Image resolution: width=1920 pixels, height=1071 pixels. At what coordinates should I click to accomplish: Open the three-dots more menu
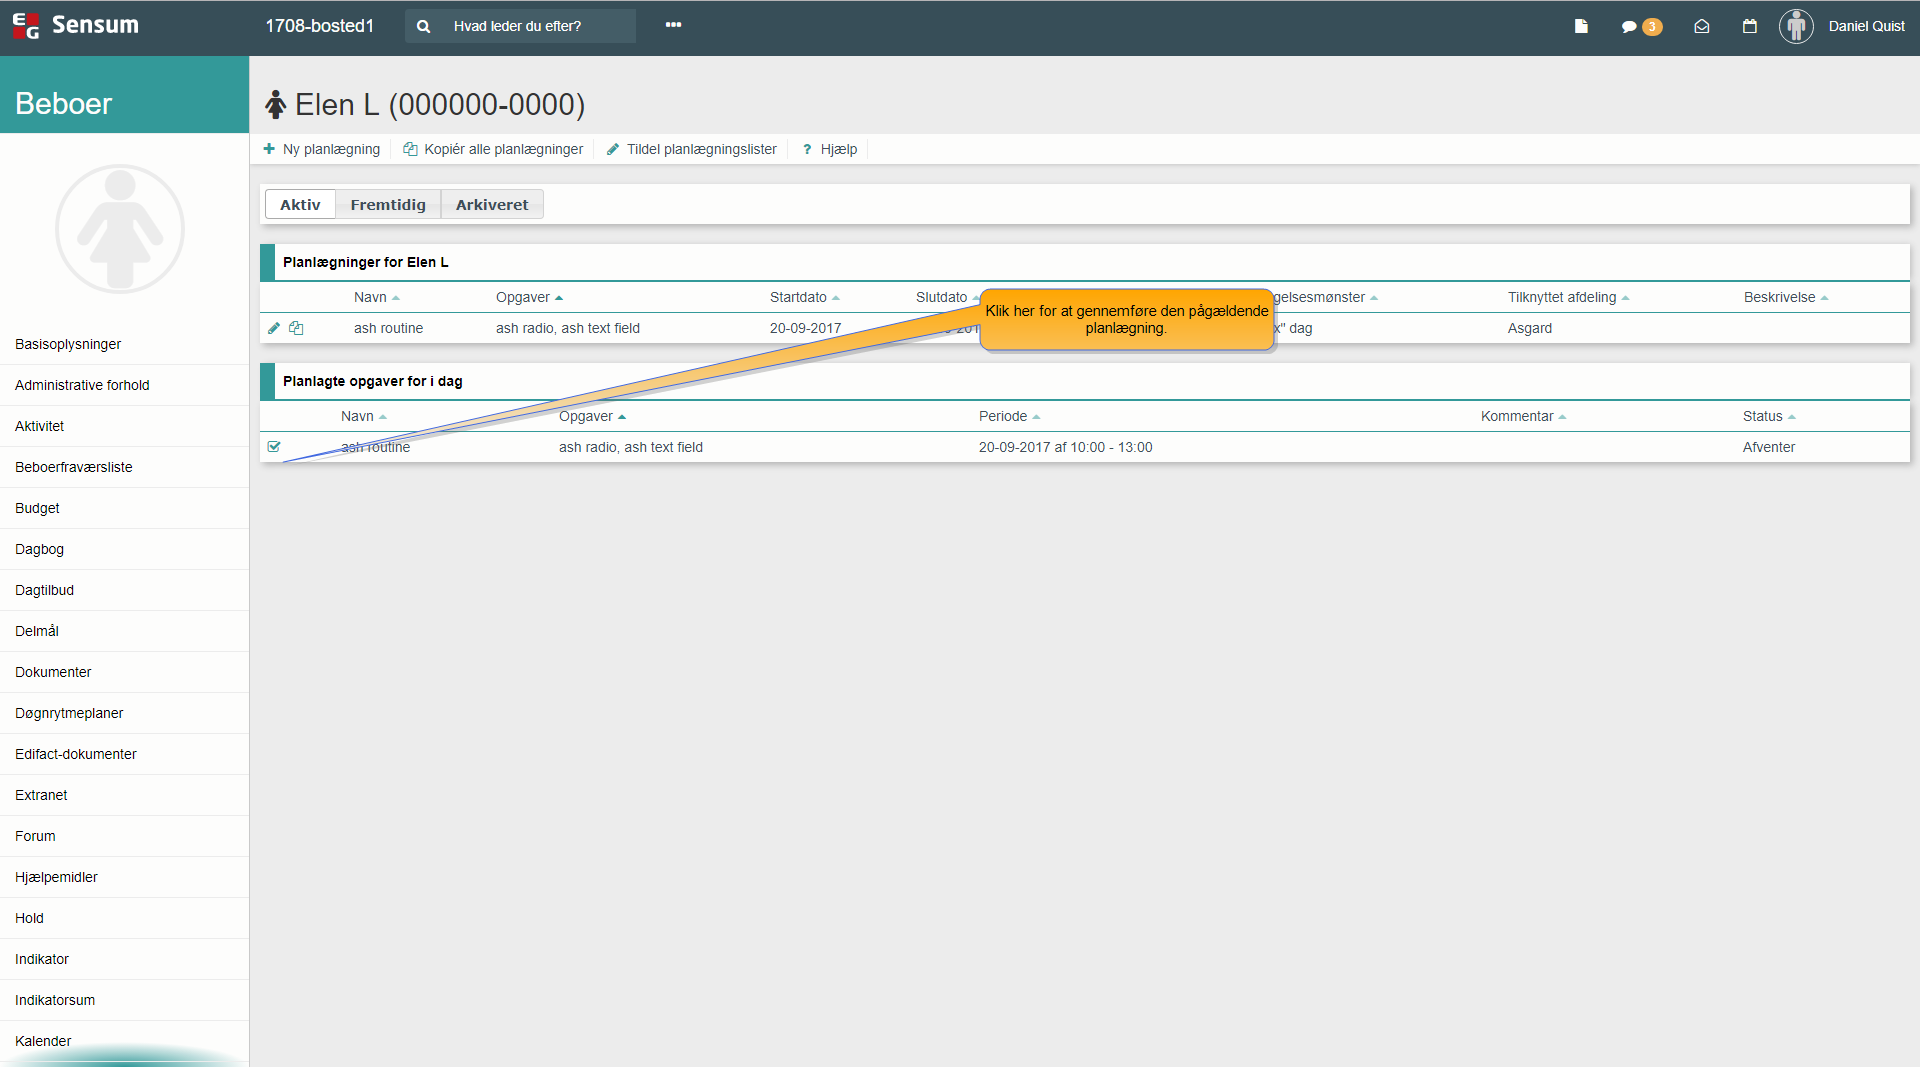[x=673, y=25]
